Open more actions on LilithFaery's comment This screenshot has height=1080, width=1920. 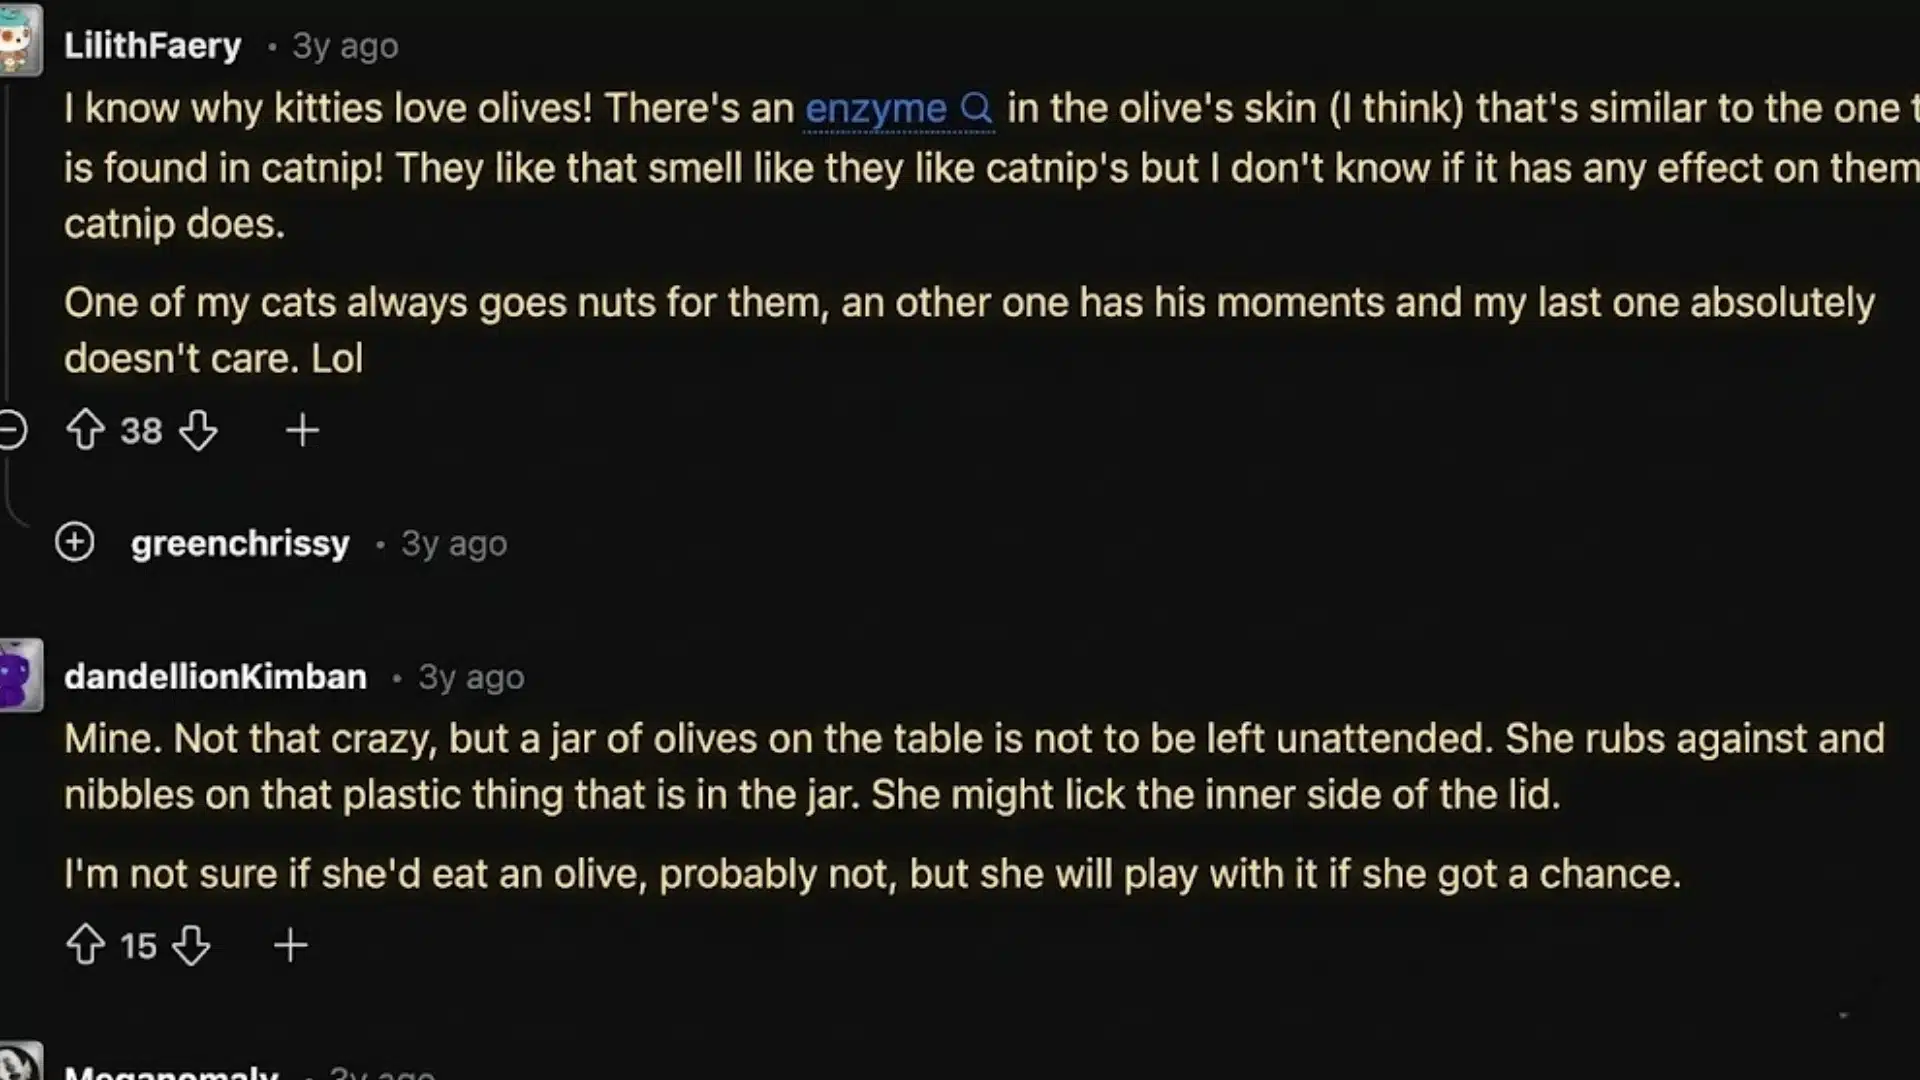(303, 430)
